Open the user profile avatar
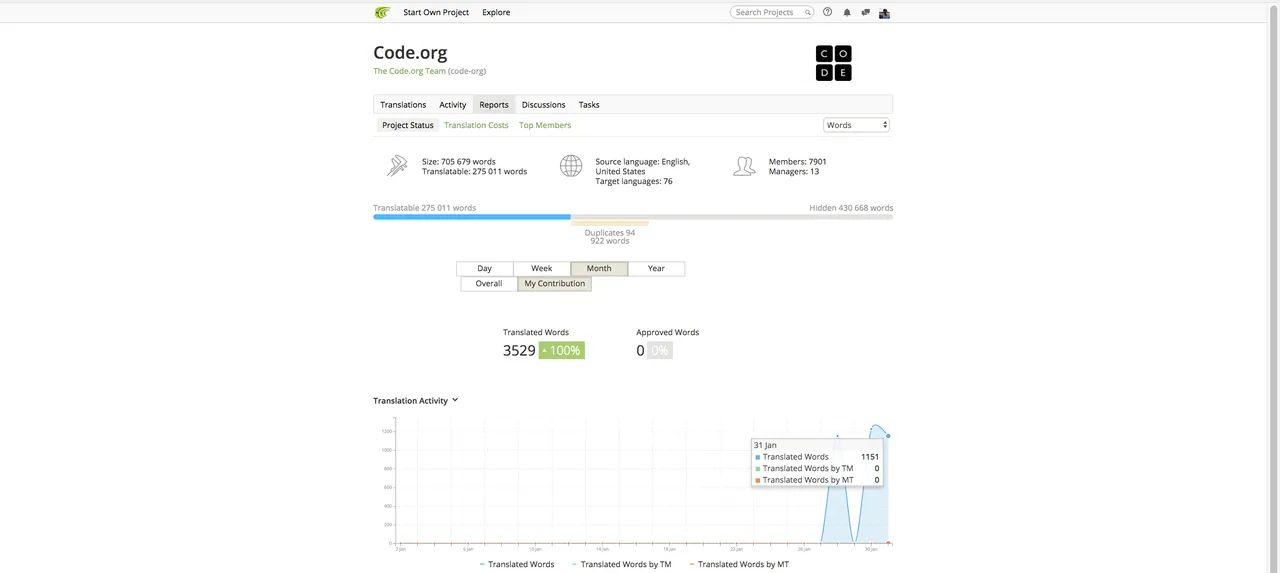The image size is (1280, 573). (884, 13)
